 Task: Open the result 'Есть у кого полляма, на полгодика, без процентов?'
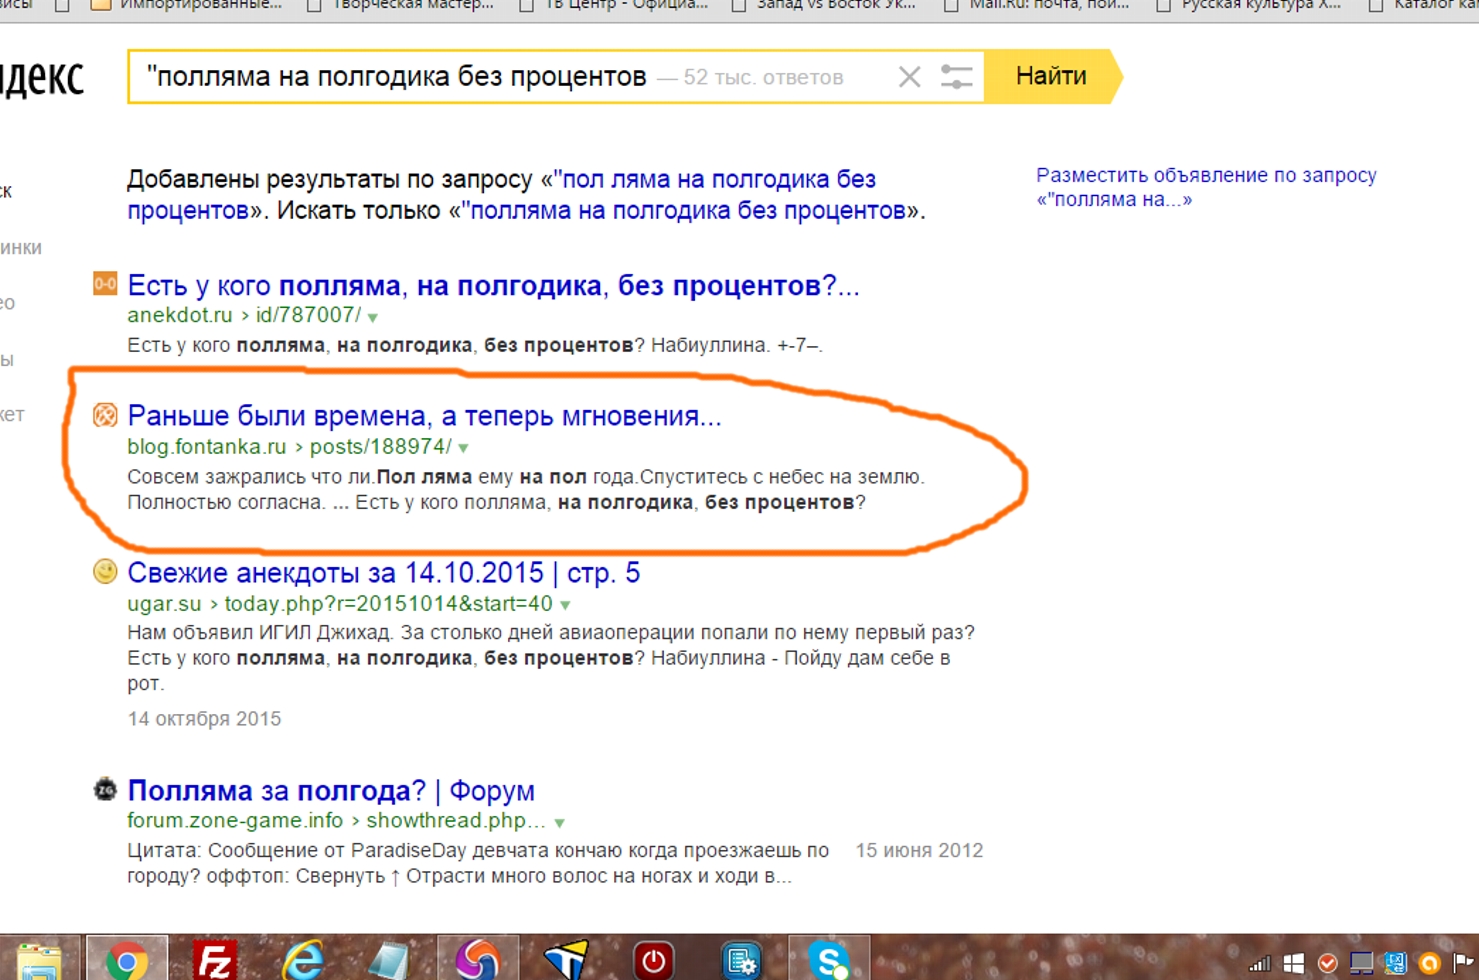pyautogui.click(x=493, y=285)
